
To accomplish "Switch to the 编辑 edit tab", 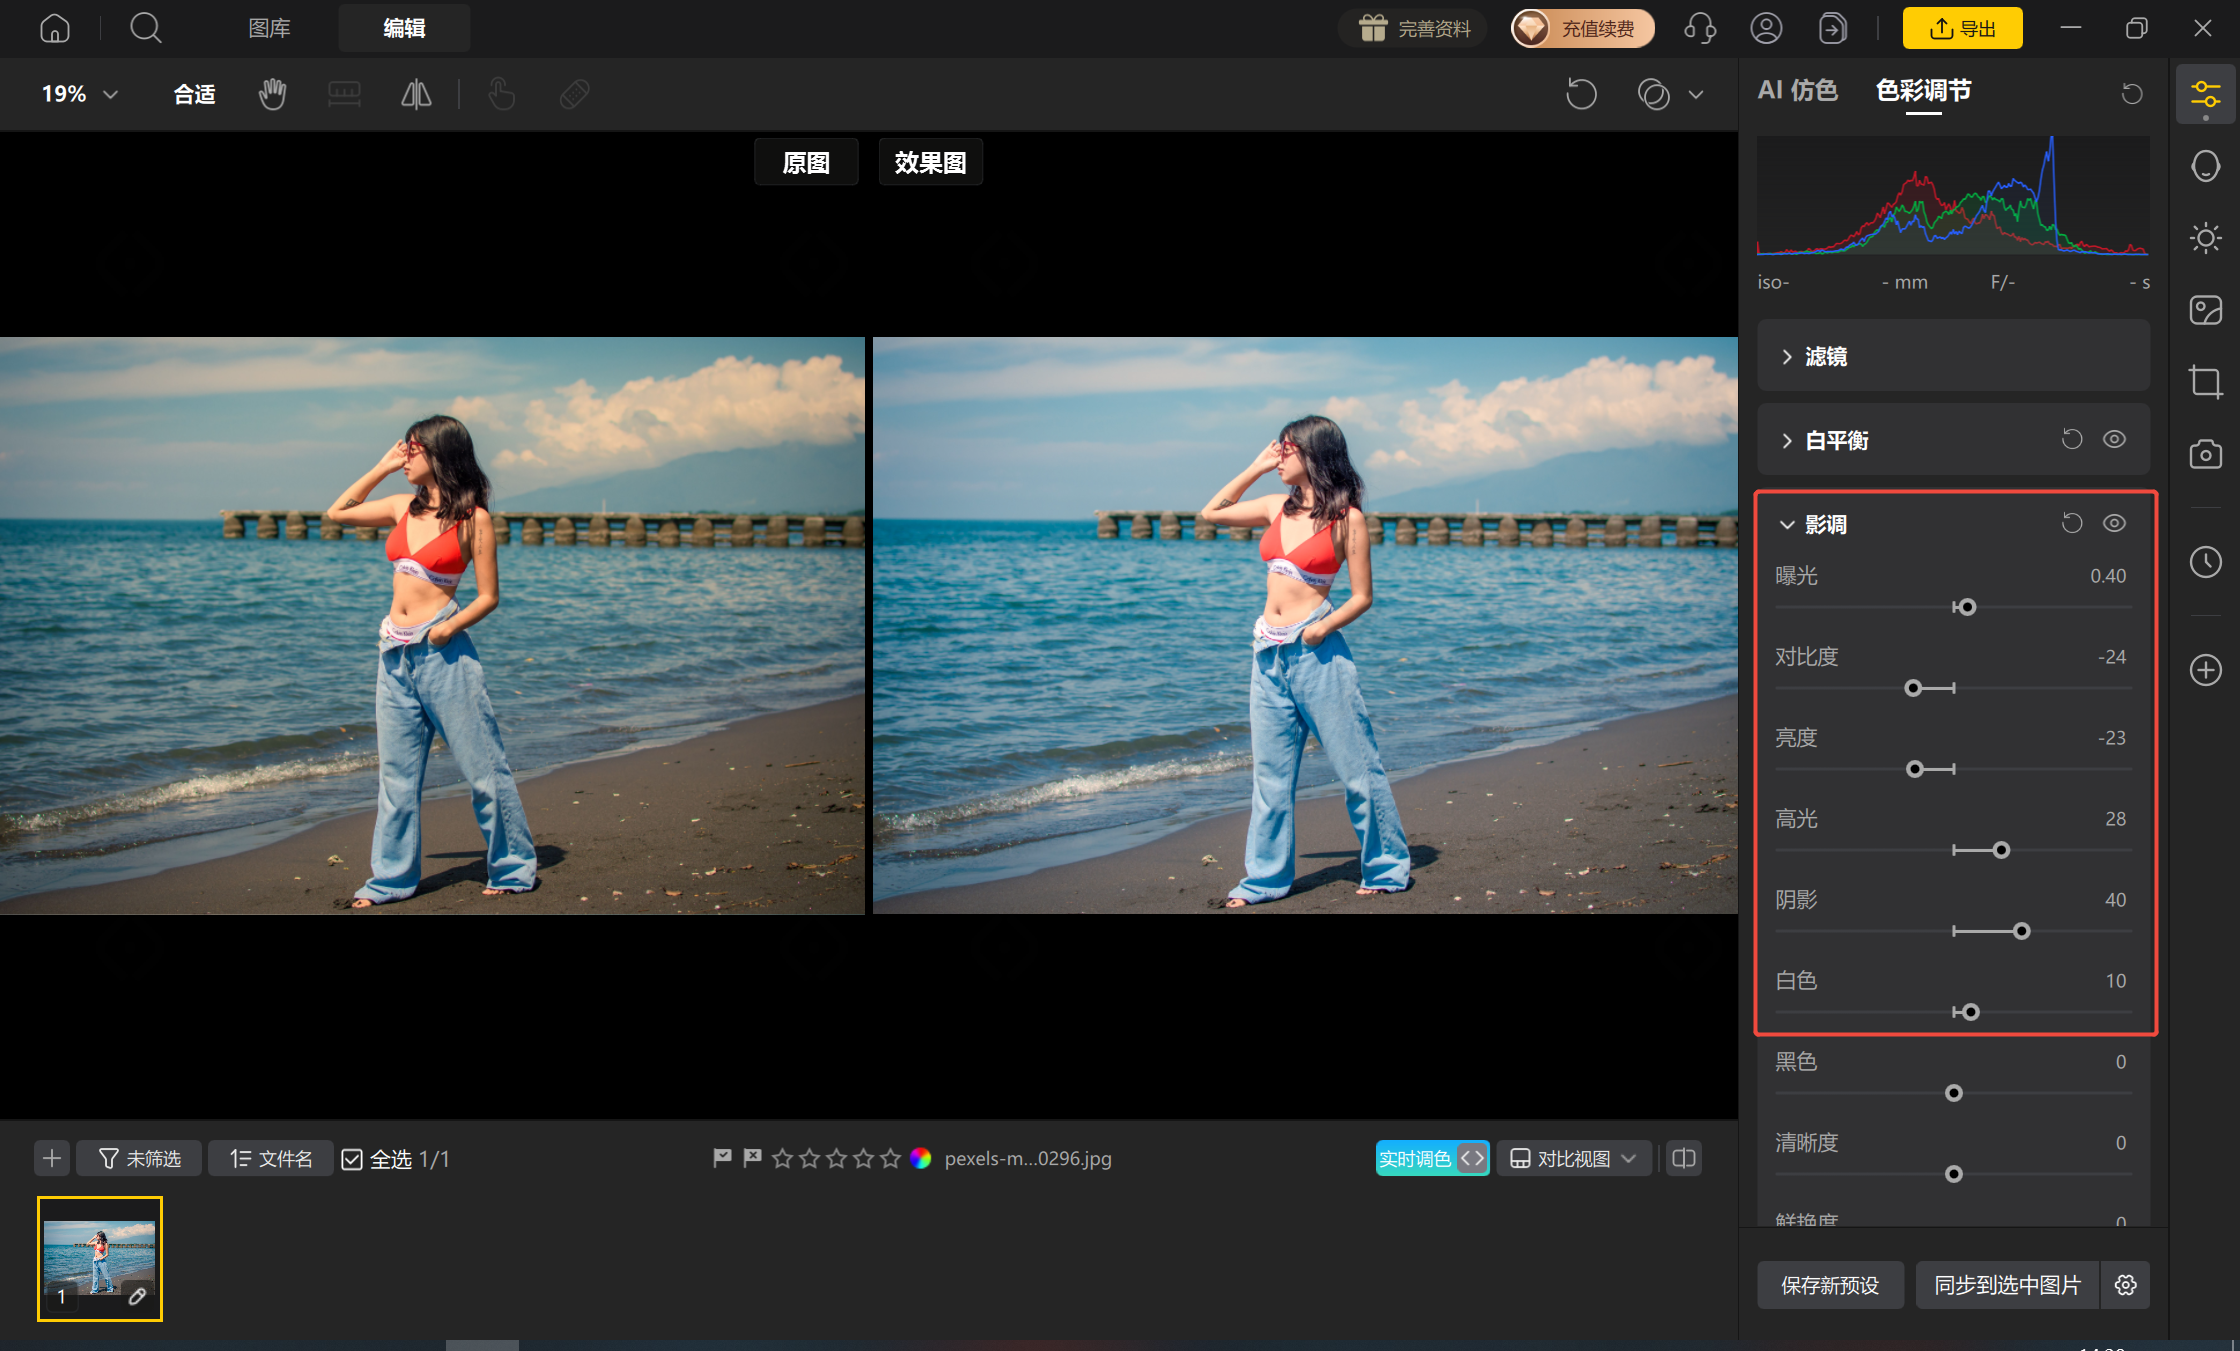I will coord(404,28).
